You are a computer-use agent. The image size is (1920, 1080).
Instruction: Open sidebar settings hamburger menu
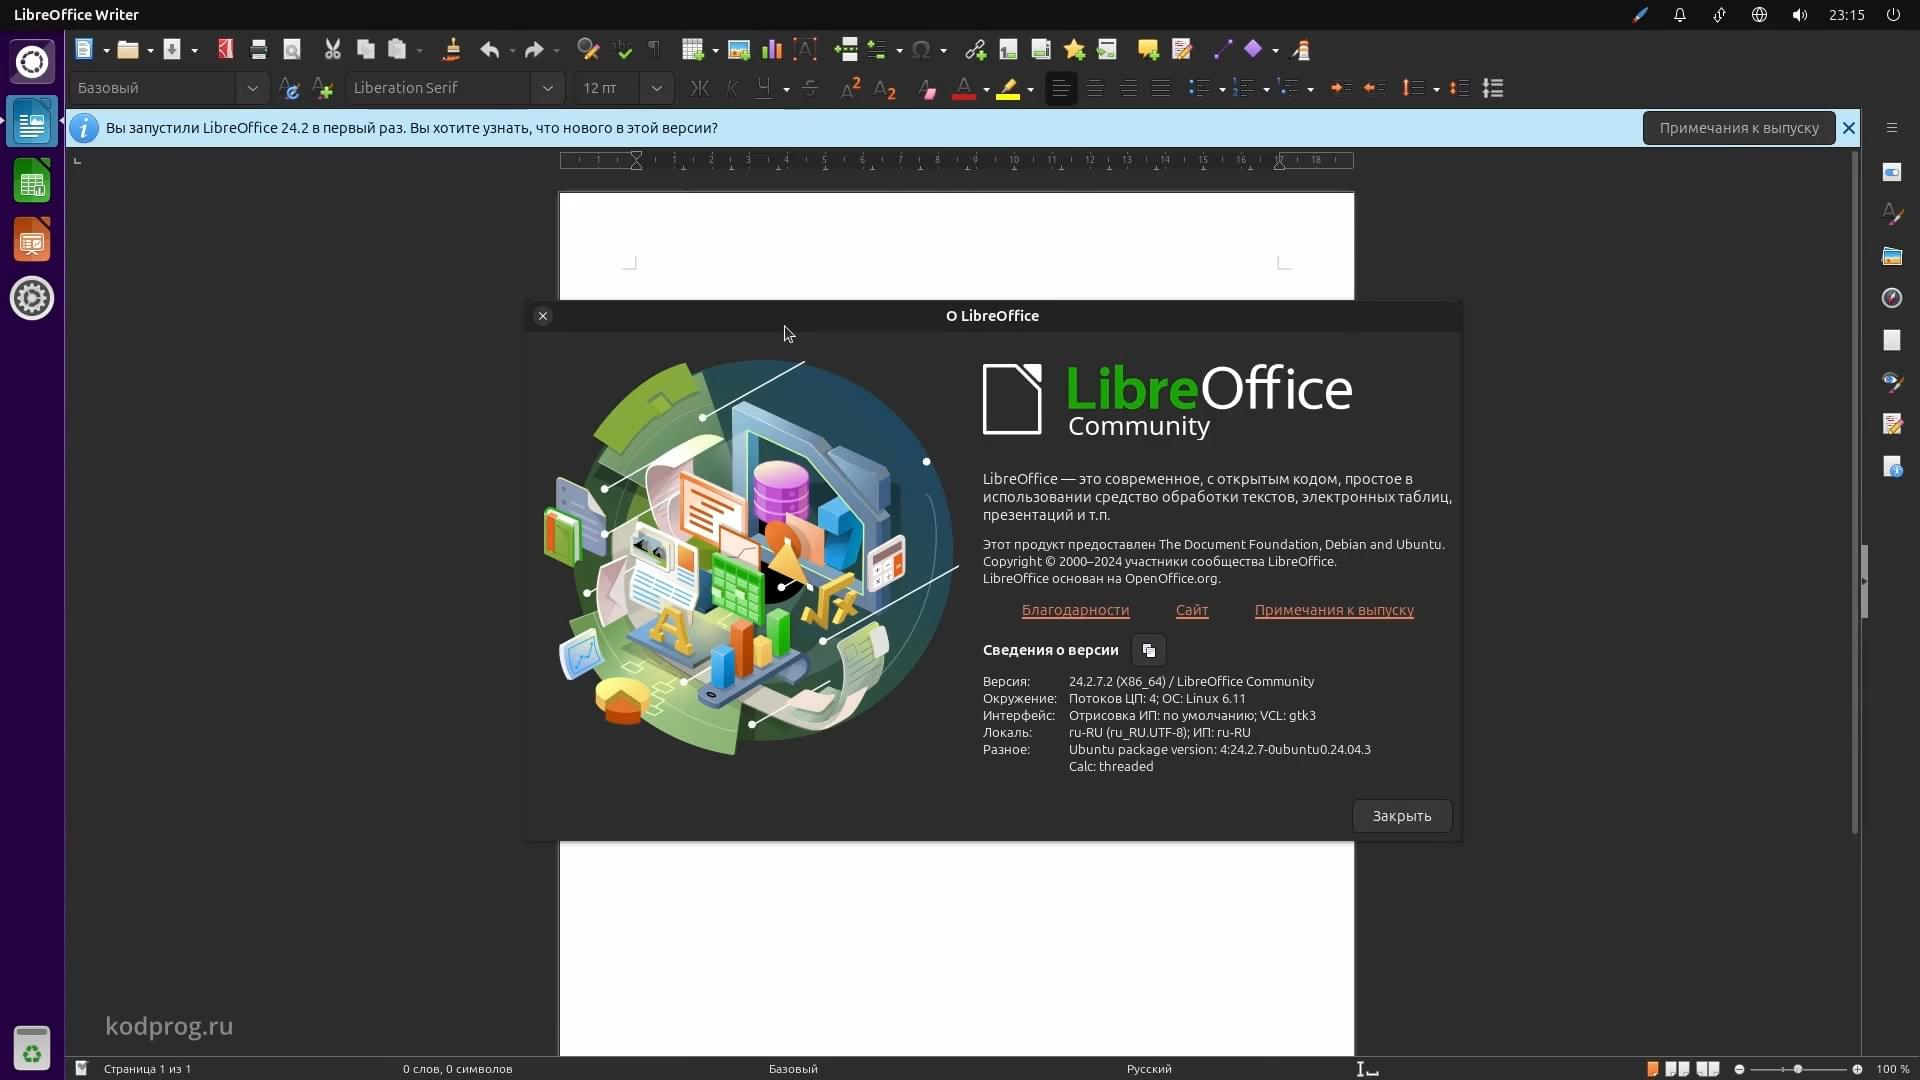click(1891, 128)
